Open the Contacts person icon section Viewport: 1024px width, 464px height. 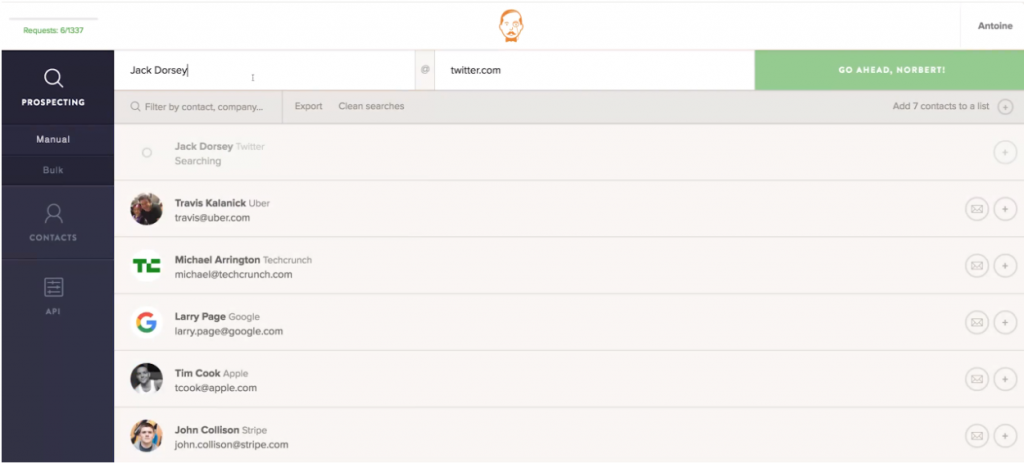[x=53, y=222]
